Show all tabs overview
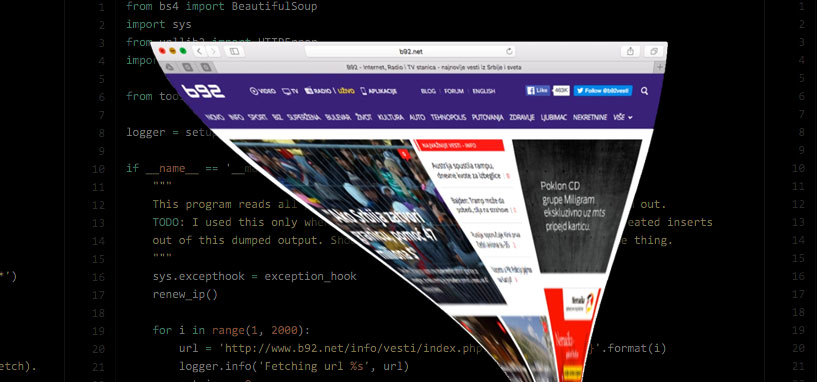Image resolution: width=817 pixels, height=382 pixels. click(x=653, y=51)
